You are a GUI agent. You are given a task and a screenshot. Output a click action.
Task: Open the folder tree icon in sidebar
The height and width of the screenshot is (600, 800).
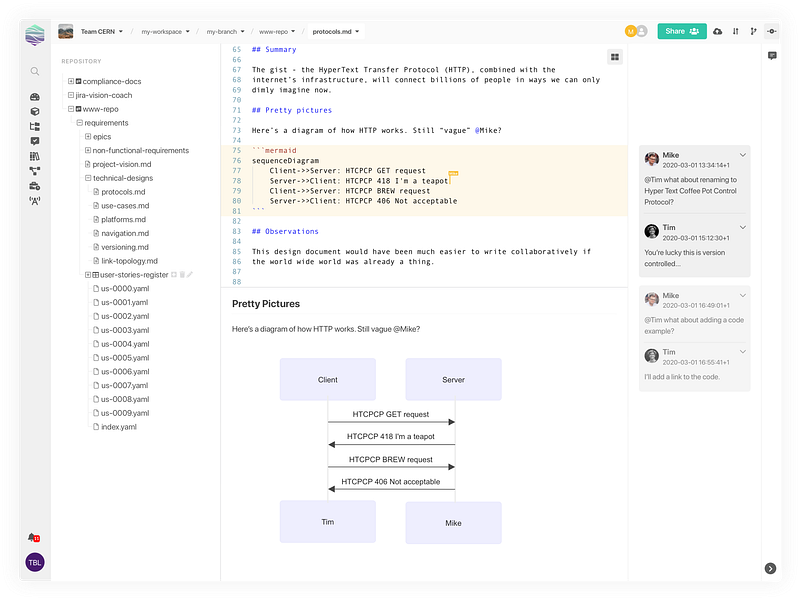pyautogui.click(x=35, y=127)
